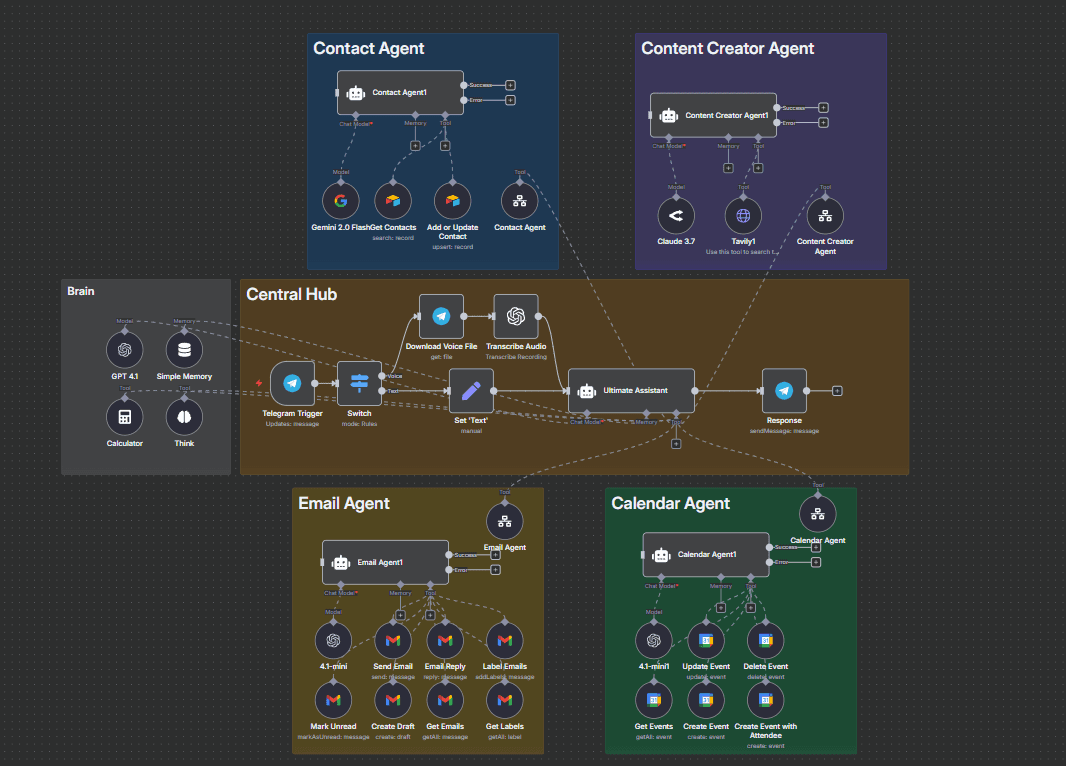The width and height of the screenshot is (1066, 766).
Task: Select the Gemini 2.0 Flash model node
Action: click(x=341, y=201)
